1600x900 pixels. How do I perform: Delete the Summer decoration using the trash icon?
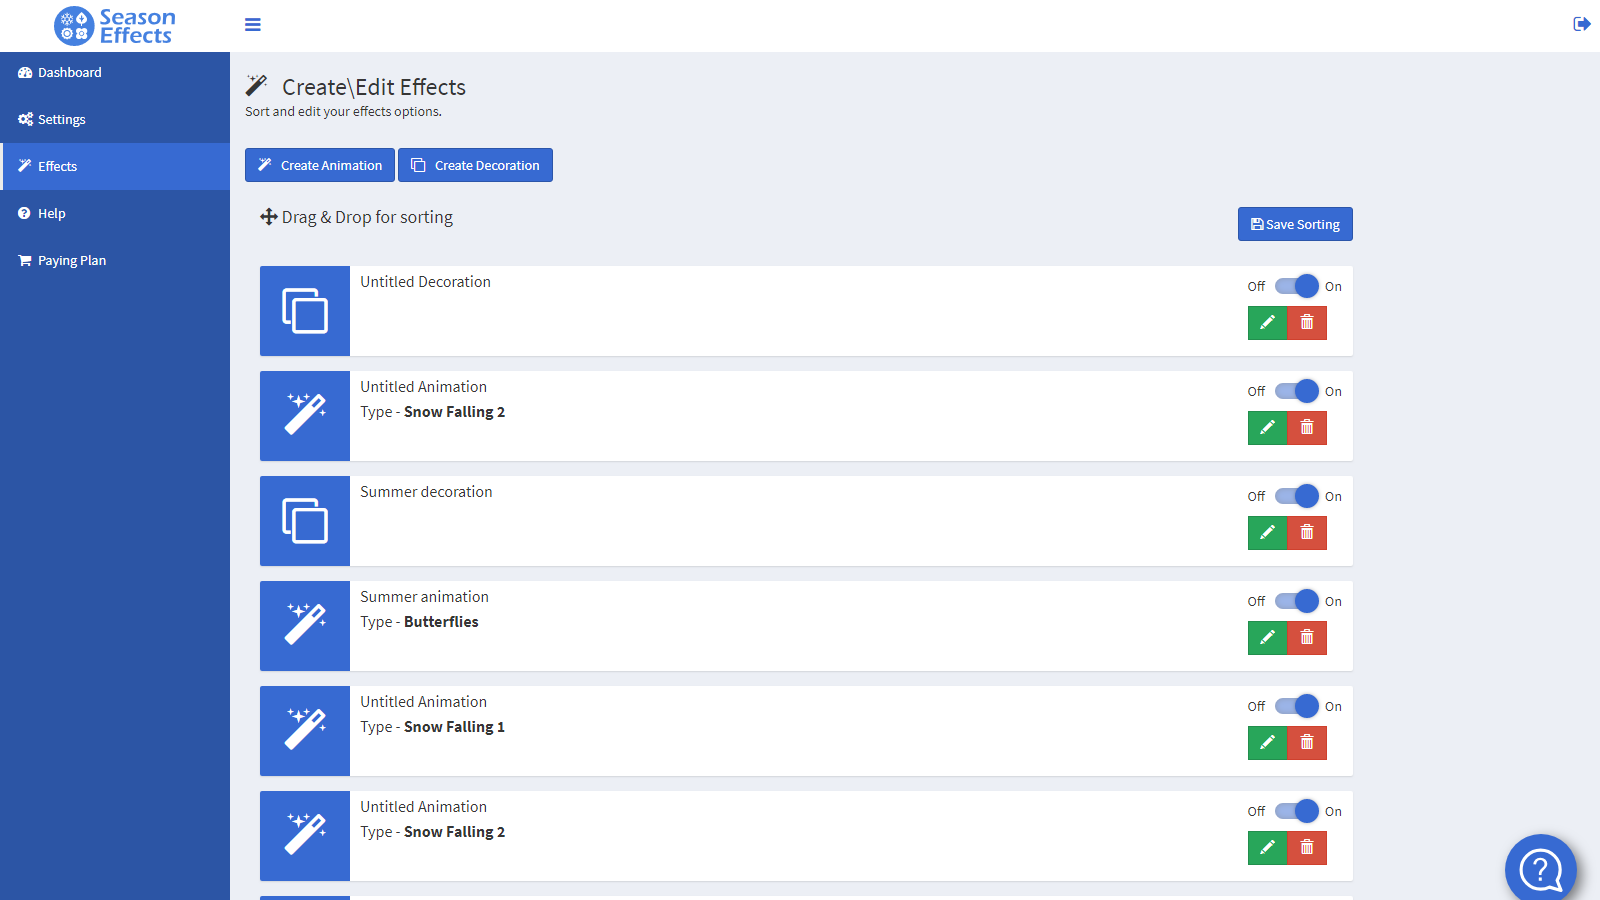click(1307, 533)
